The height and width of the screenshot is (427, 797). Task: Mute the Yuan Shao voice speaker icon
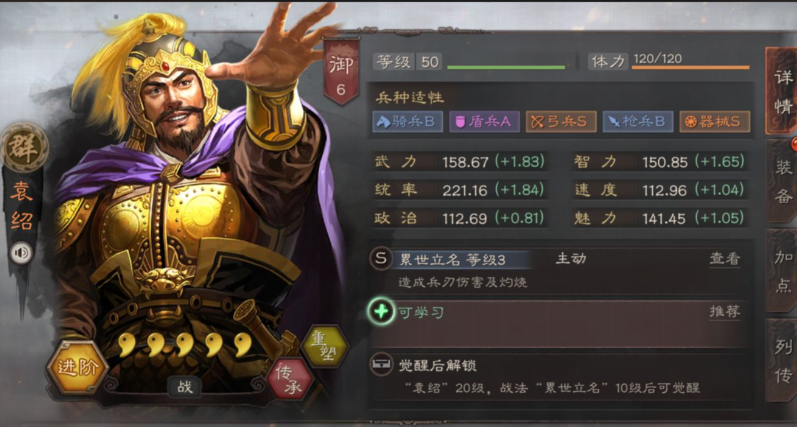pos(21,253)
